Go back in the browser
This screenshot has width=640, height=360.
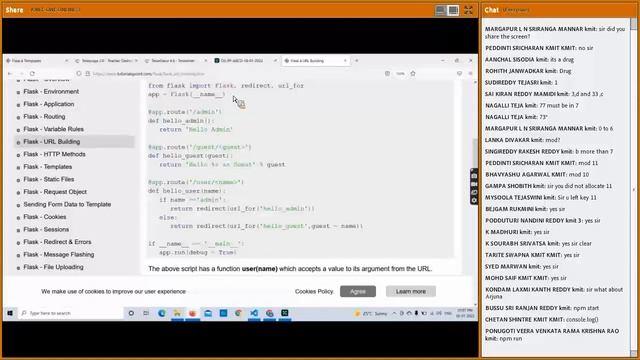pos(10,73)
